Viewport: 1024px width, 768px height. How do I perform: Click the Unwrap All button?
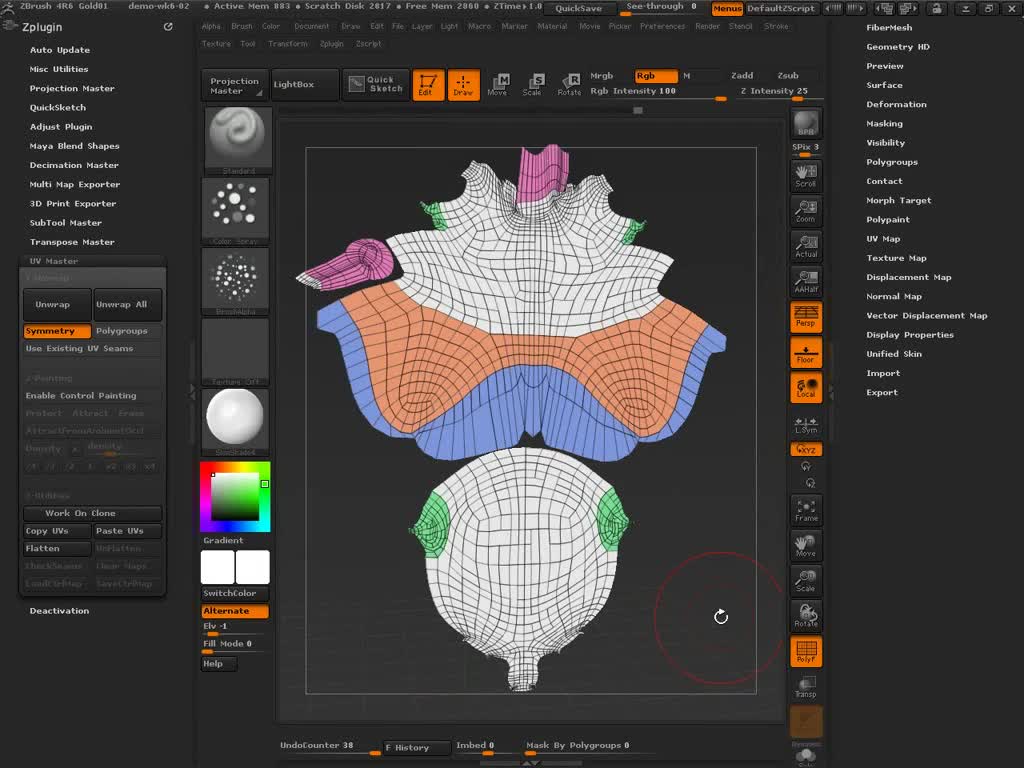pos(127,305)
